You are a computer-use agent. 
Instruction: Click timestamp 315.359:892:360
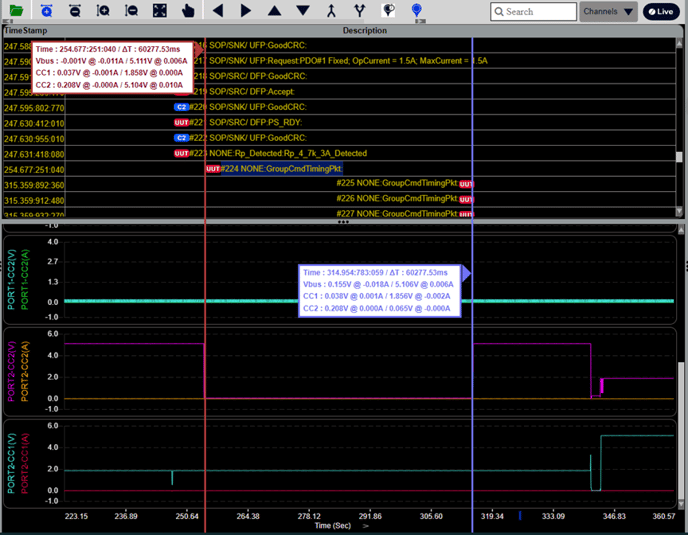(34, 185)
